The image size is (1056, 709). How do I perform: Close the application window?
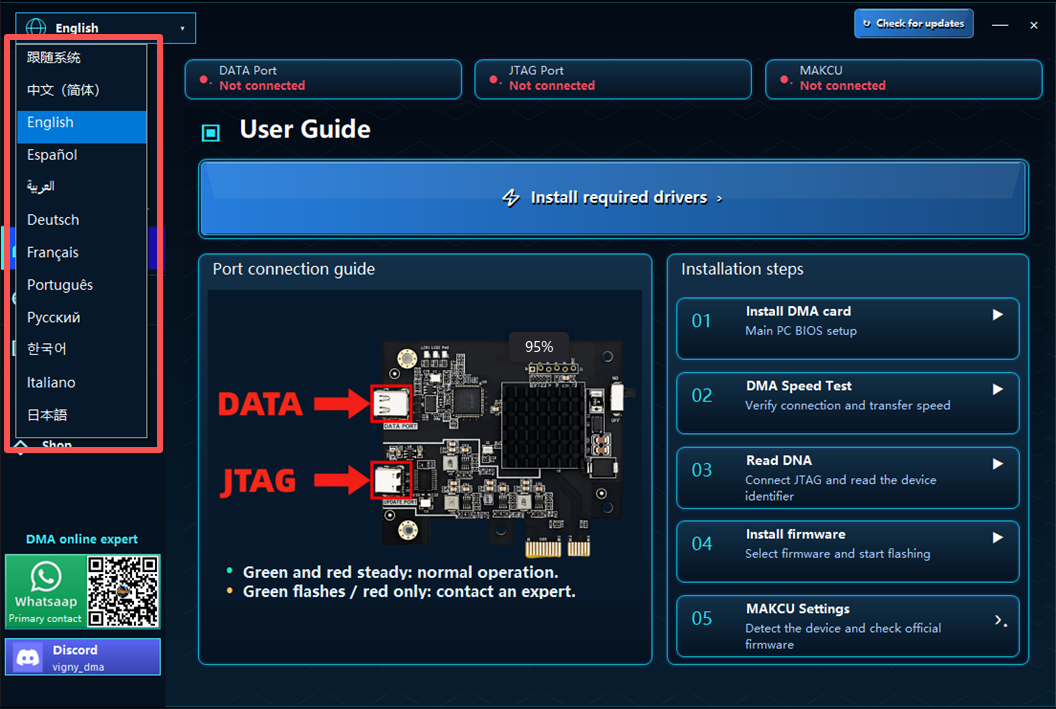[x=1034, y=26]
